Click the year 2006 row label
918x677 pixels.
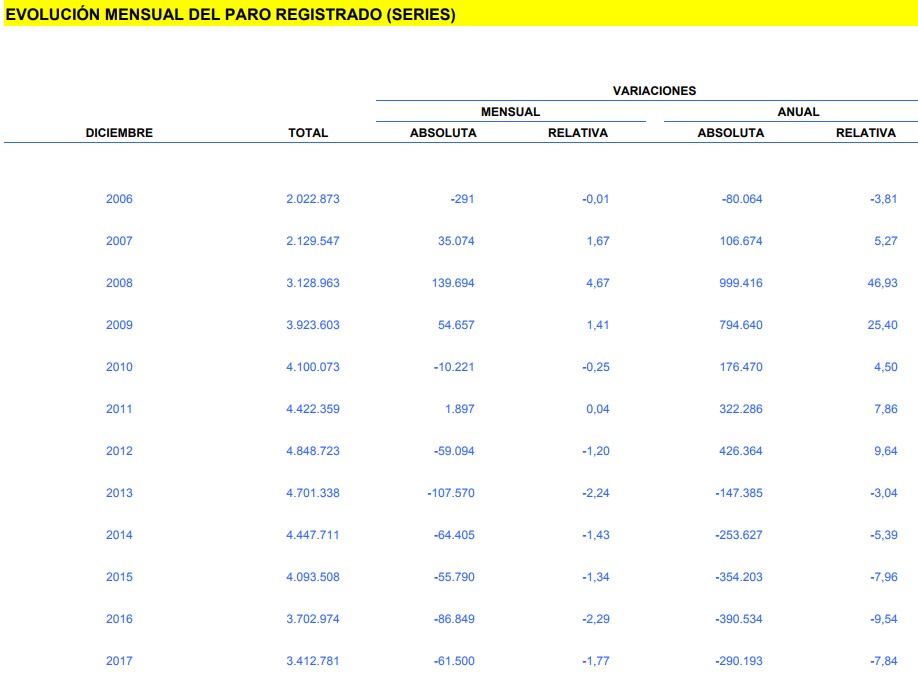click(119, 199)
